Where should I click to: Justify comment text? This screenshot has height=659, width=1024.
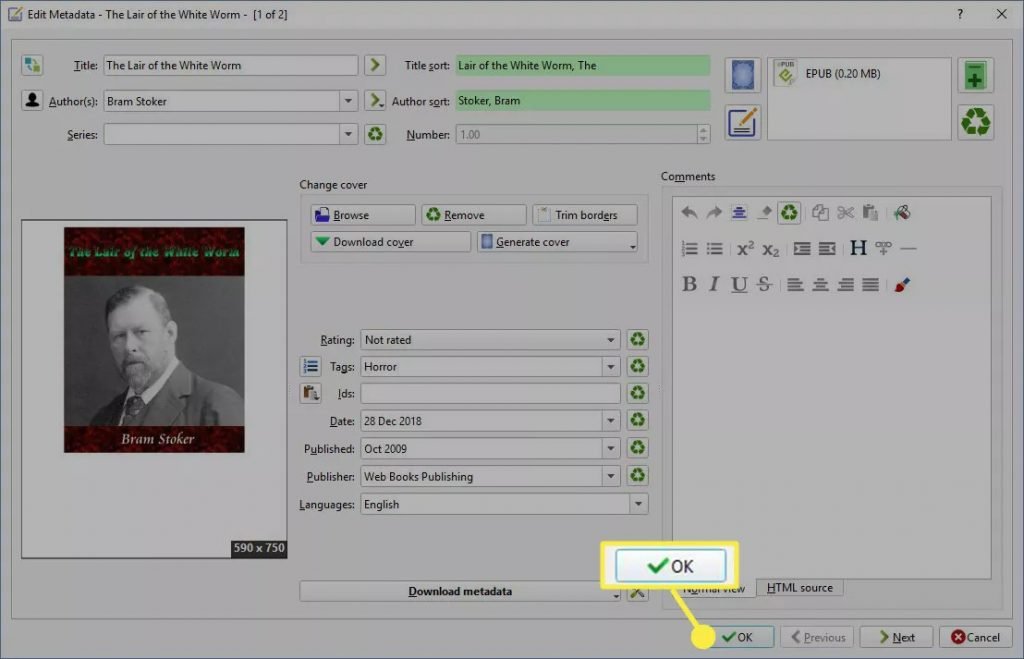[870, 284]
